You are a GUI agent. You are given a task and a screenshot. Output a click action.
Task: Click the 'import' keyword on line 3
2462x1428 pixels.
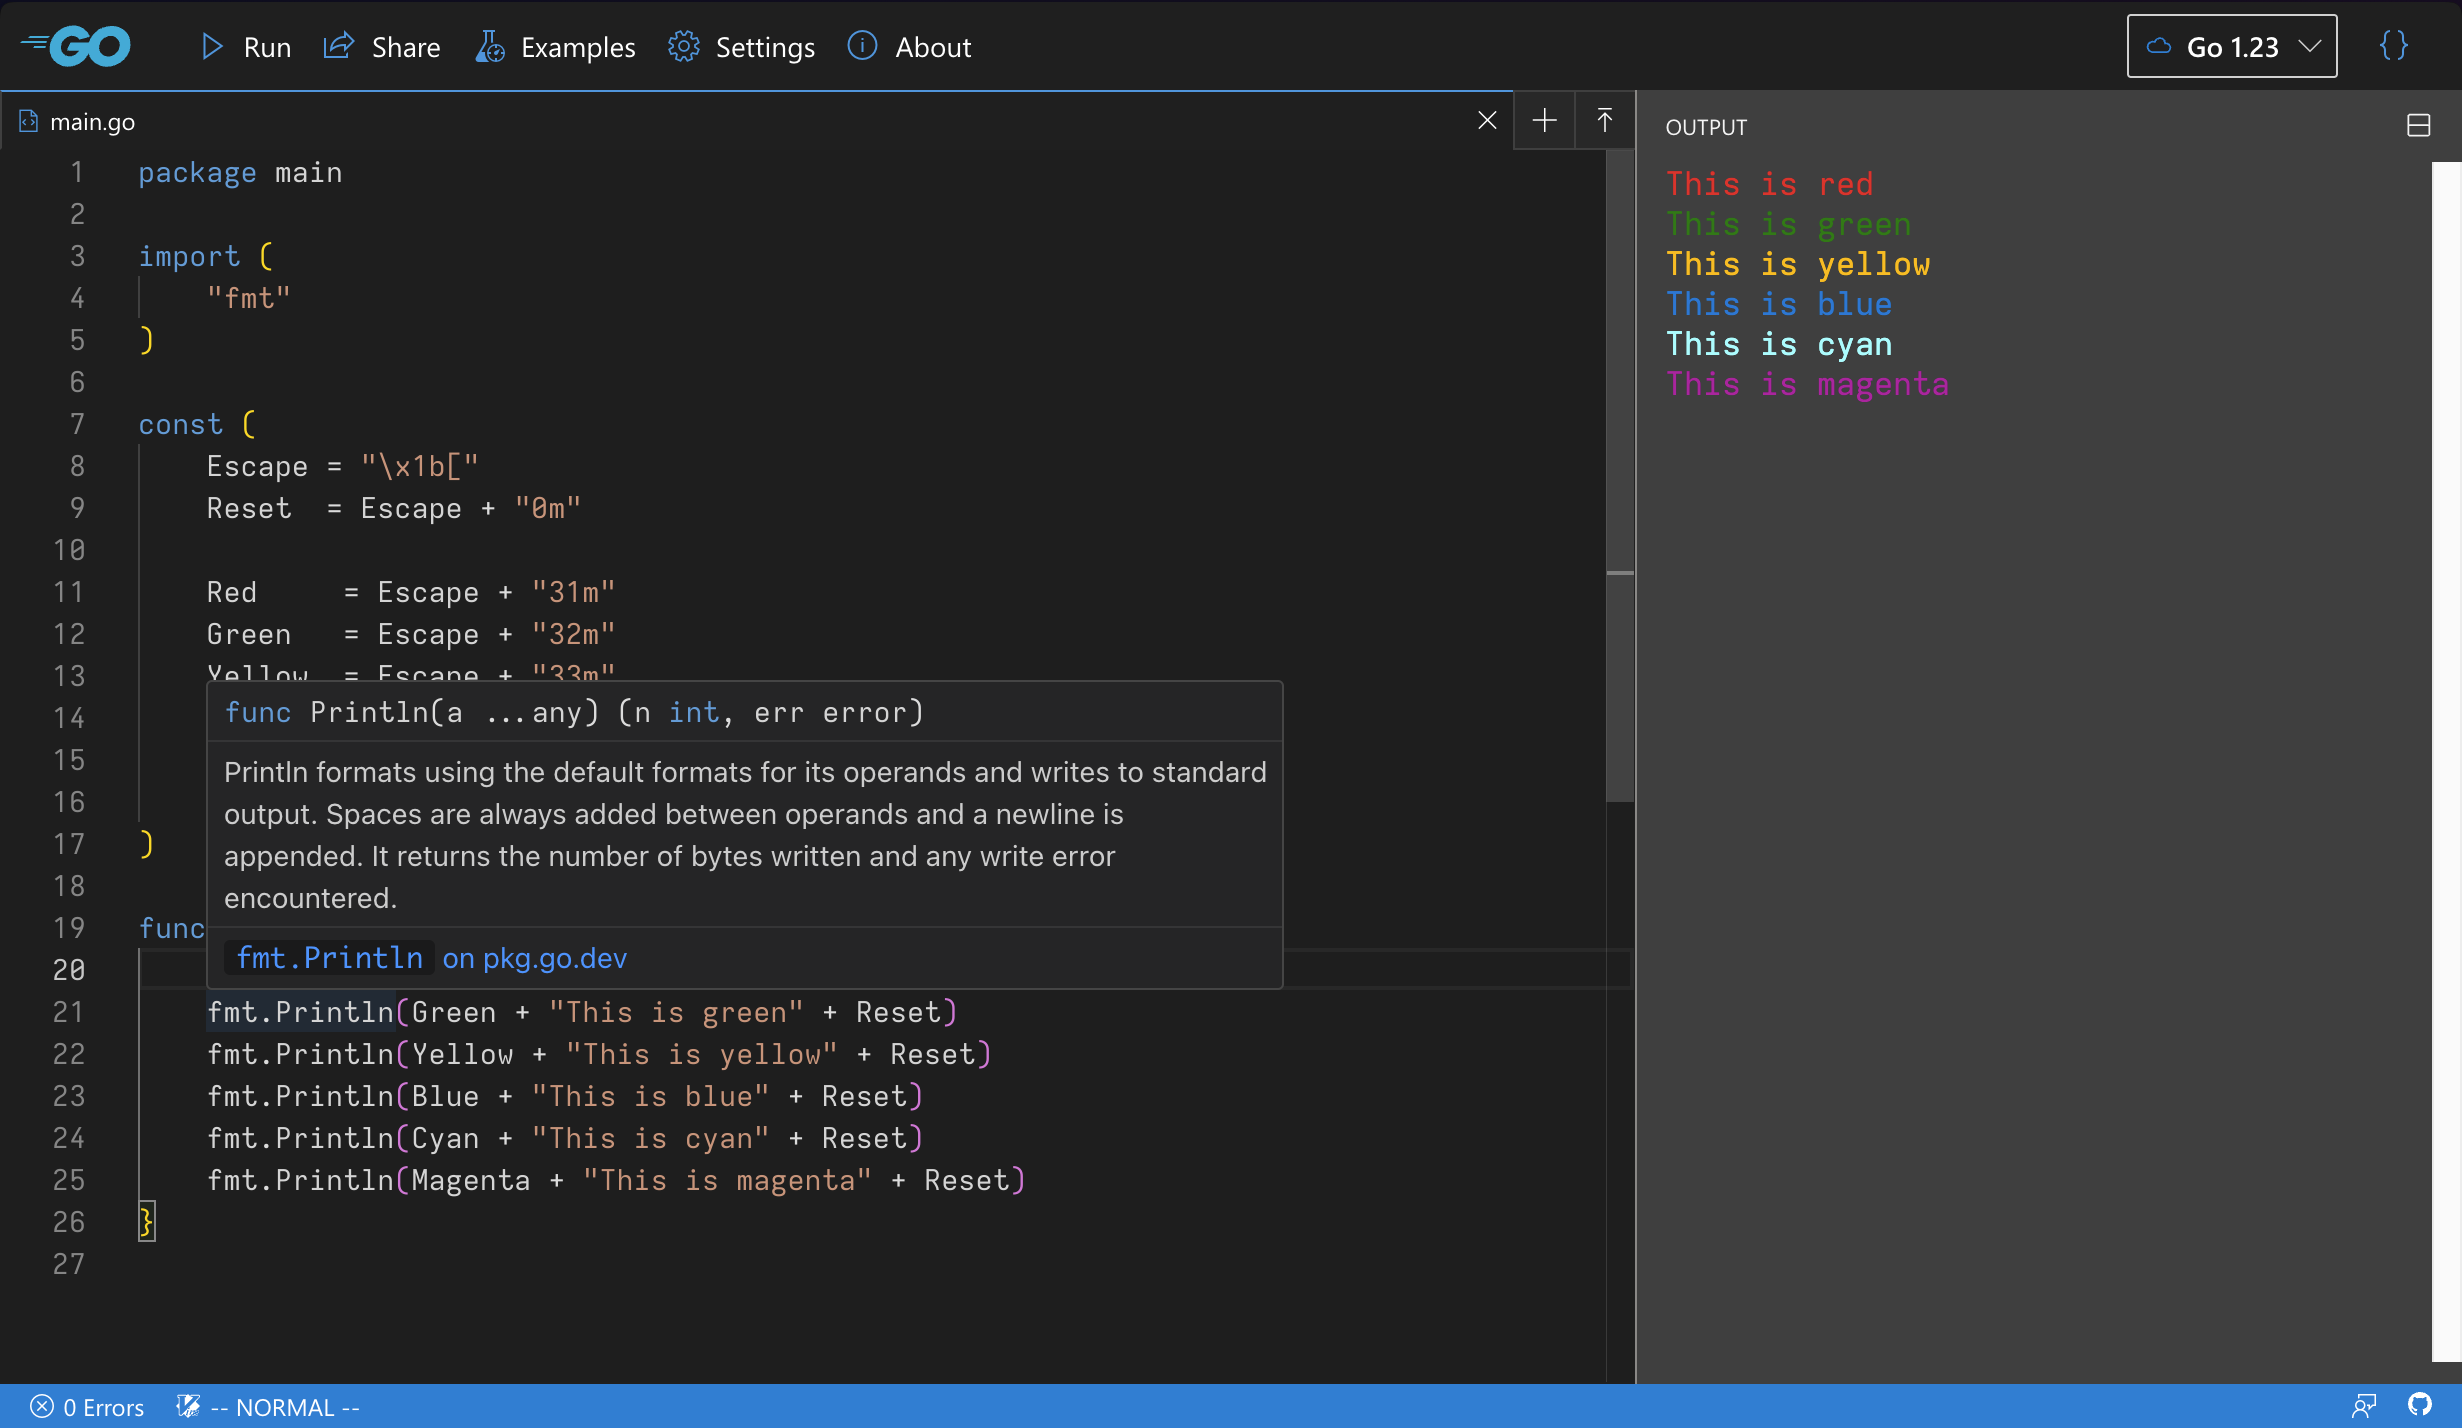(189, 257)
